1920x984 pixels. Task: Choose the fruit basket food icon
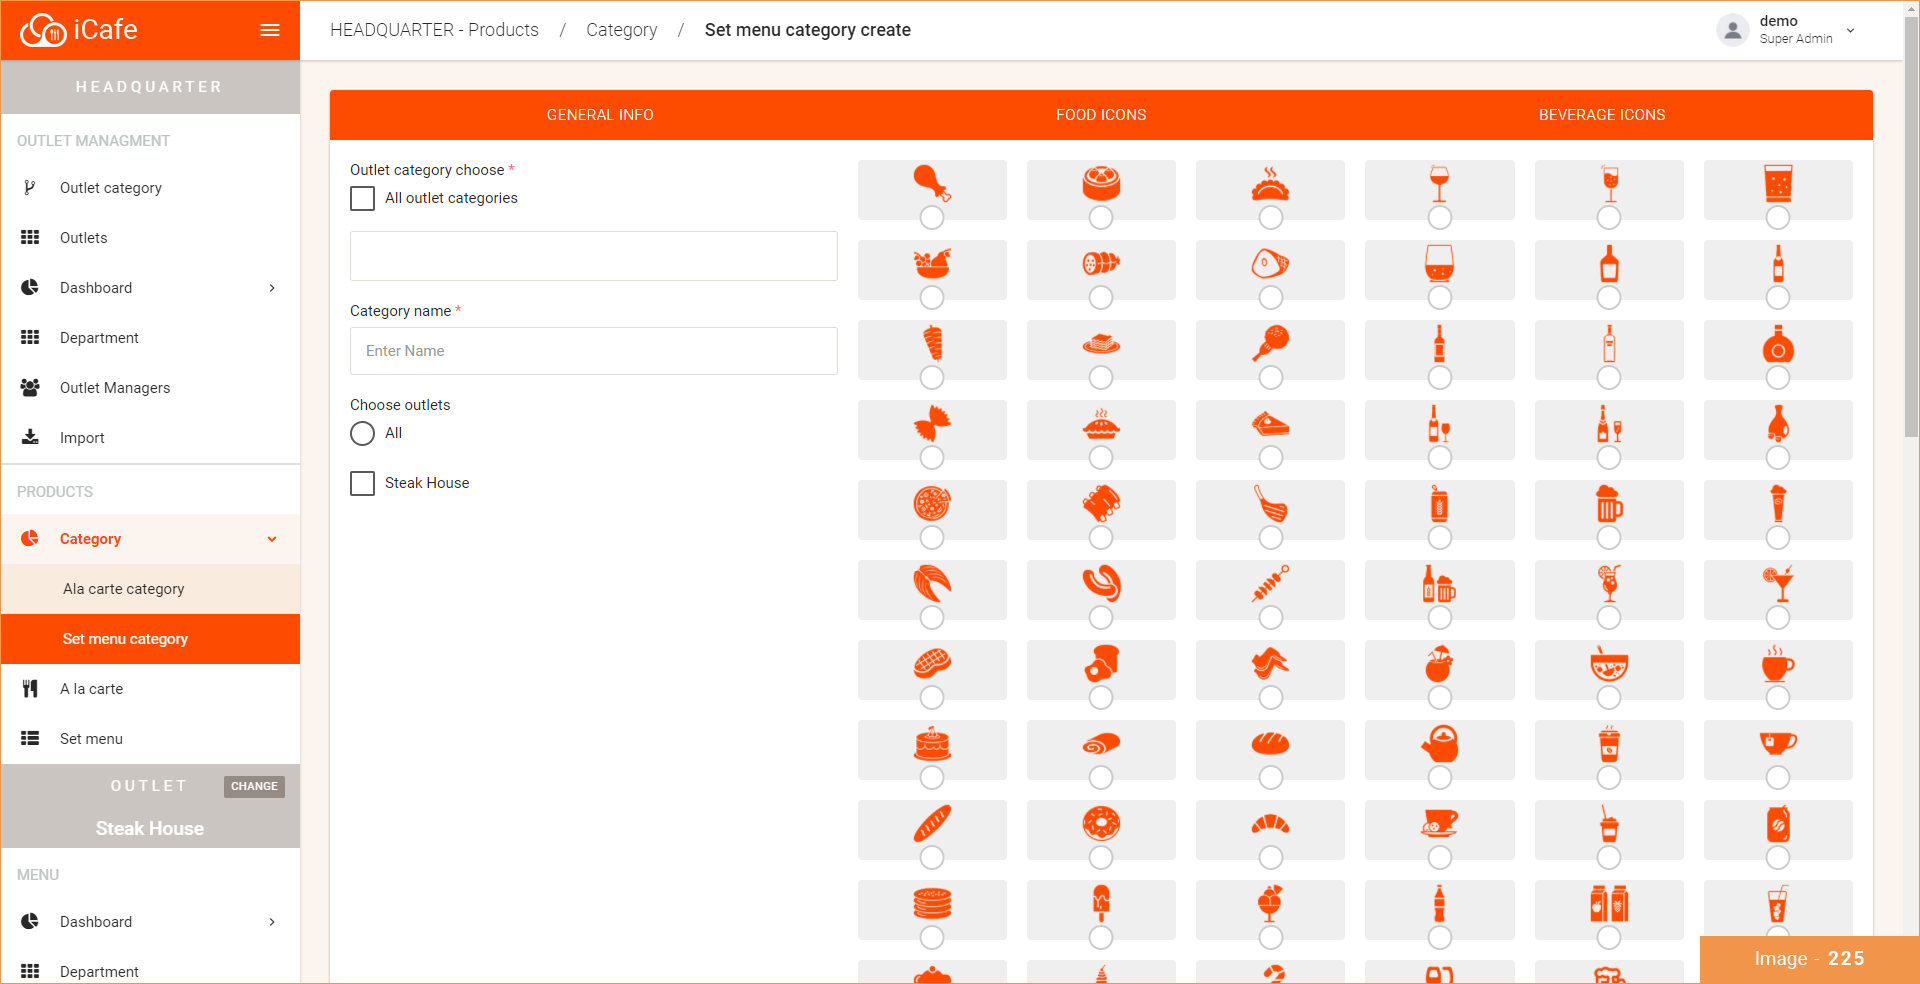pos(932,263)
